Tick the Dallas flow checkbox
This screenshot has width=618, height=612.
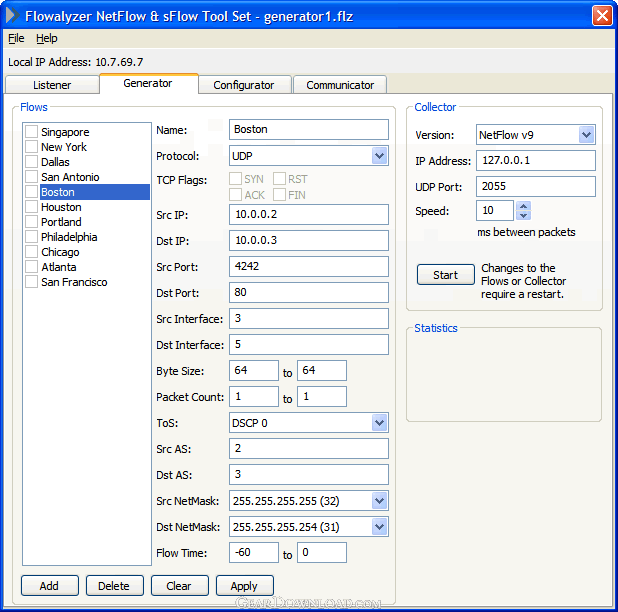click(x=32, y=162)
